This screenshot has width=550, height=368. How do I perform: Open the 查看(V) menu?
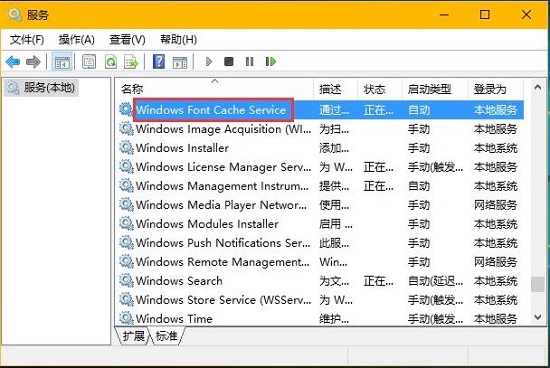pos(127,39)
